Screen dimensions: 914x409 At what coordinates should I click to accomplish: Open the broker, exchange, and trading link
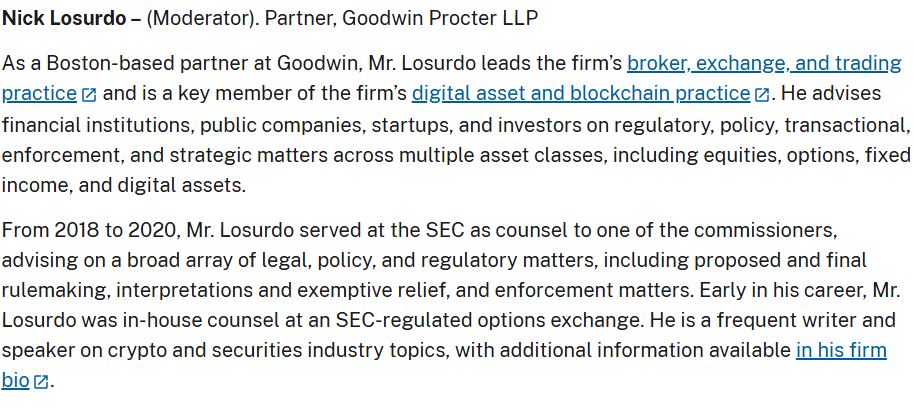[764, 63]
